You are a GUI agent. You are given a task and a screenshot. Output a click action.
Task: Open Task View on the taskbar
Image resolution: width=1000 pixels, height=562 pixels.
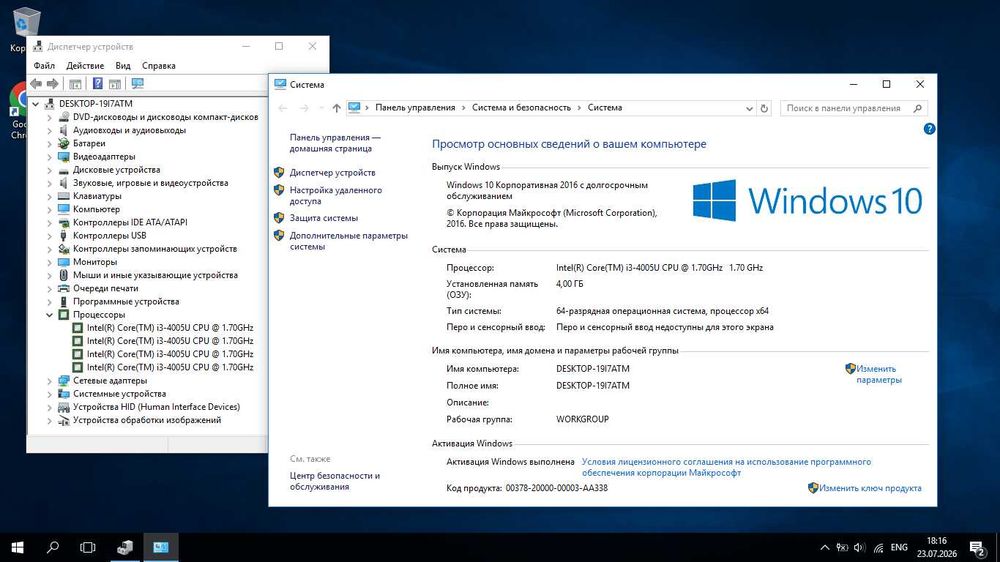click(x=87, y=547)
